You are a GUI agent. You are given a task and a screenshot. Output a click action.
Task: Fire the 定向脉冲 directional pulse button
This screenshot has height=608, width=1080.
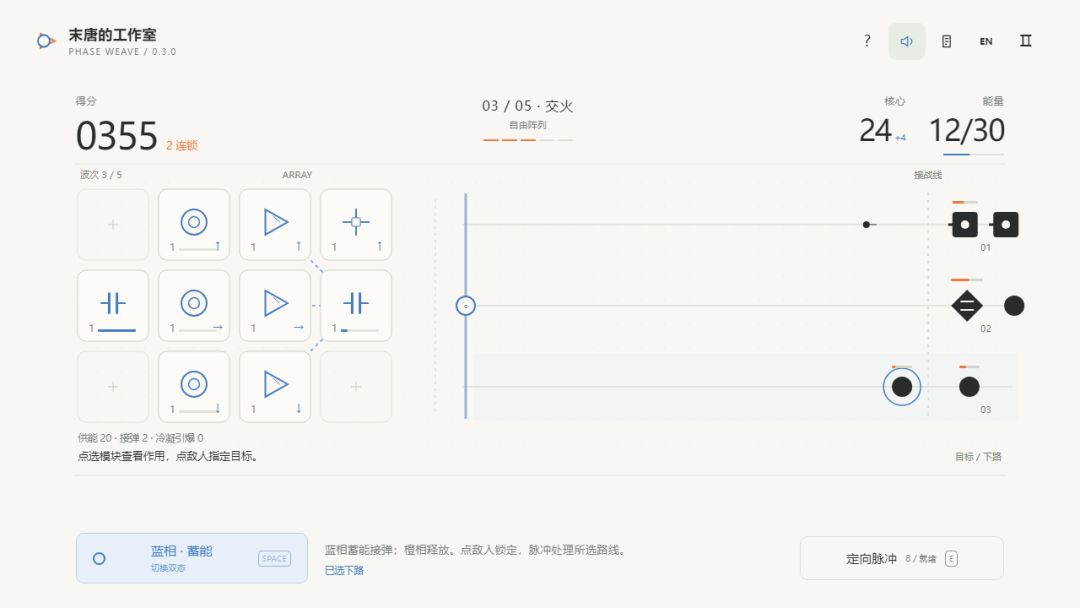(902, 558)
